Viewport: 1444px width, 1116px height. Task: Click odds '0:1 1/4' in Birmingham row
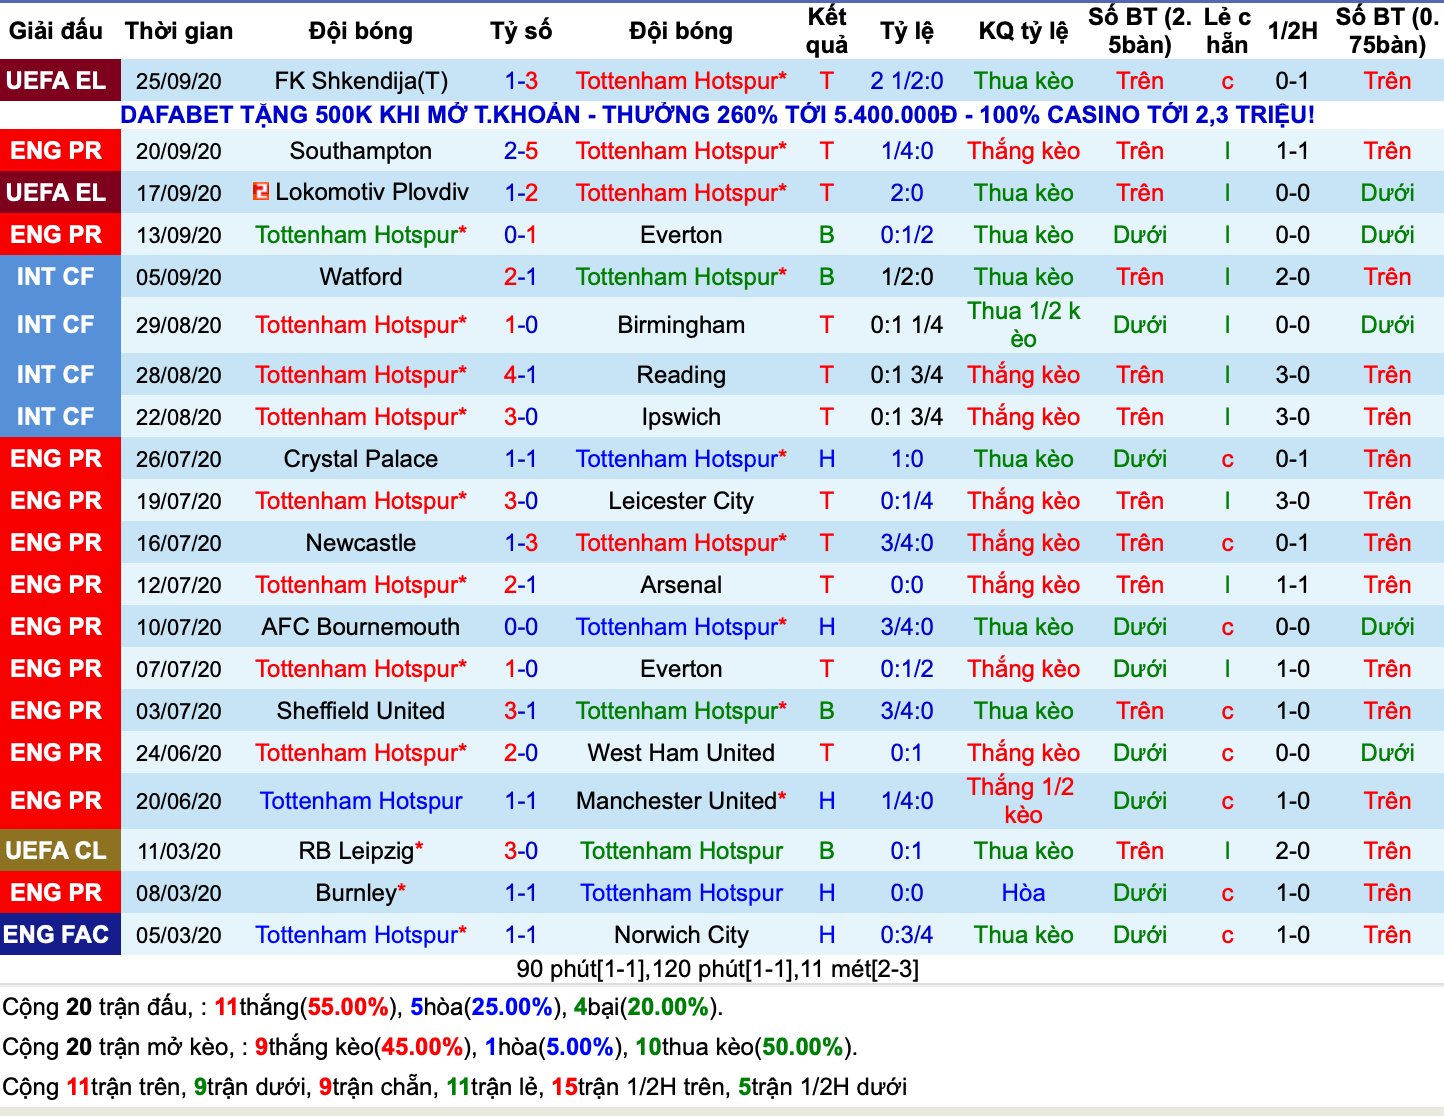pos(907,325)
